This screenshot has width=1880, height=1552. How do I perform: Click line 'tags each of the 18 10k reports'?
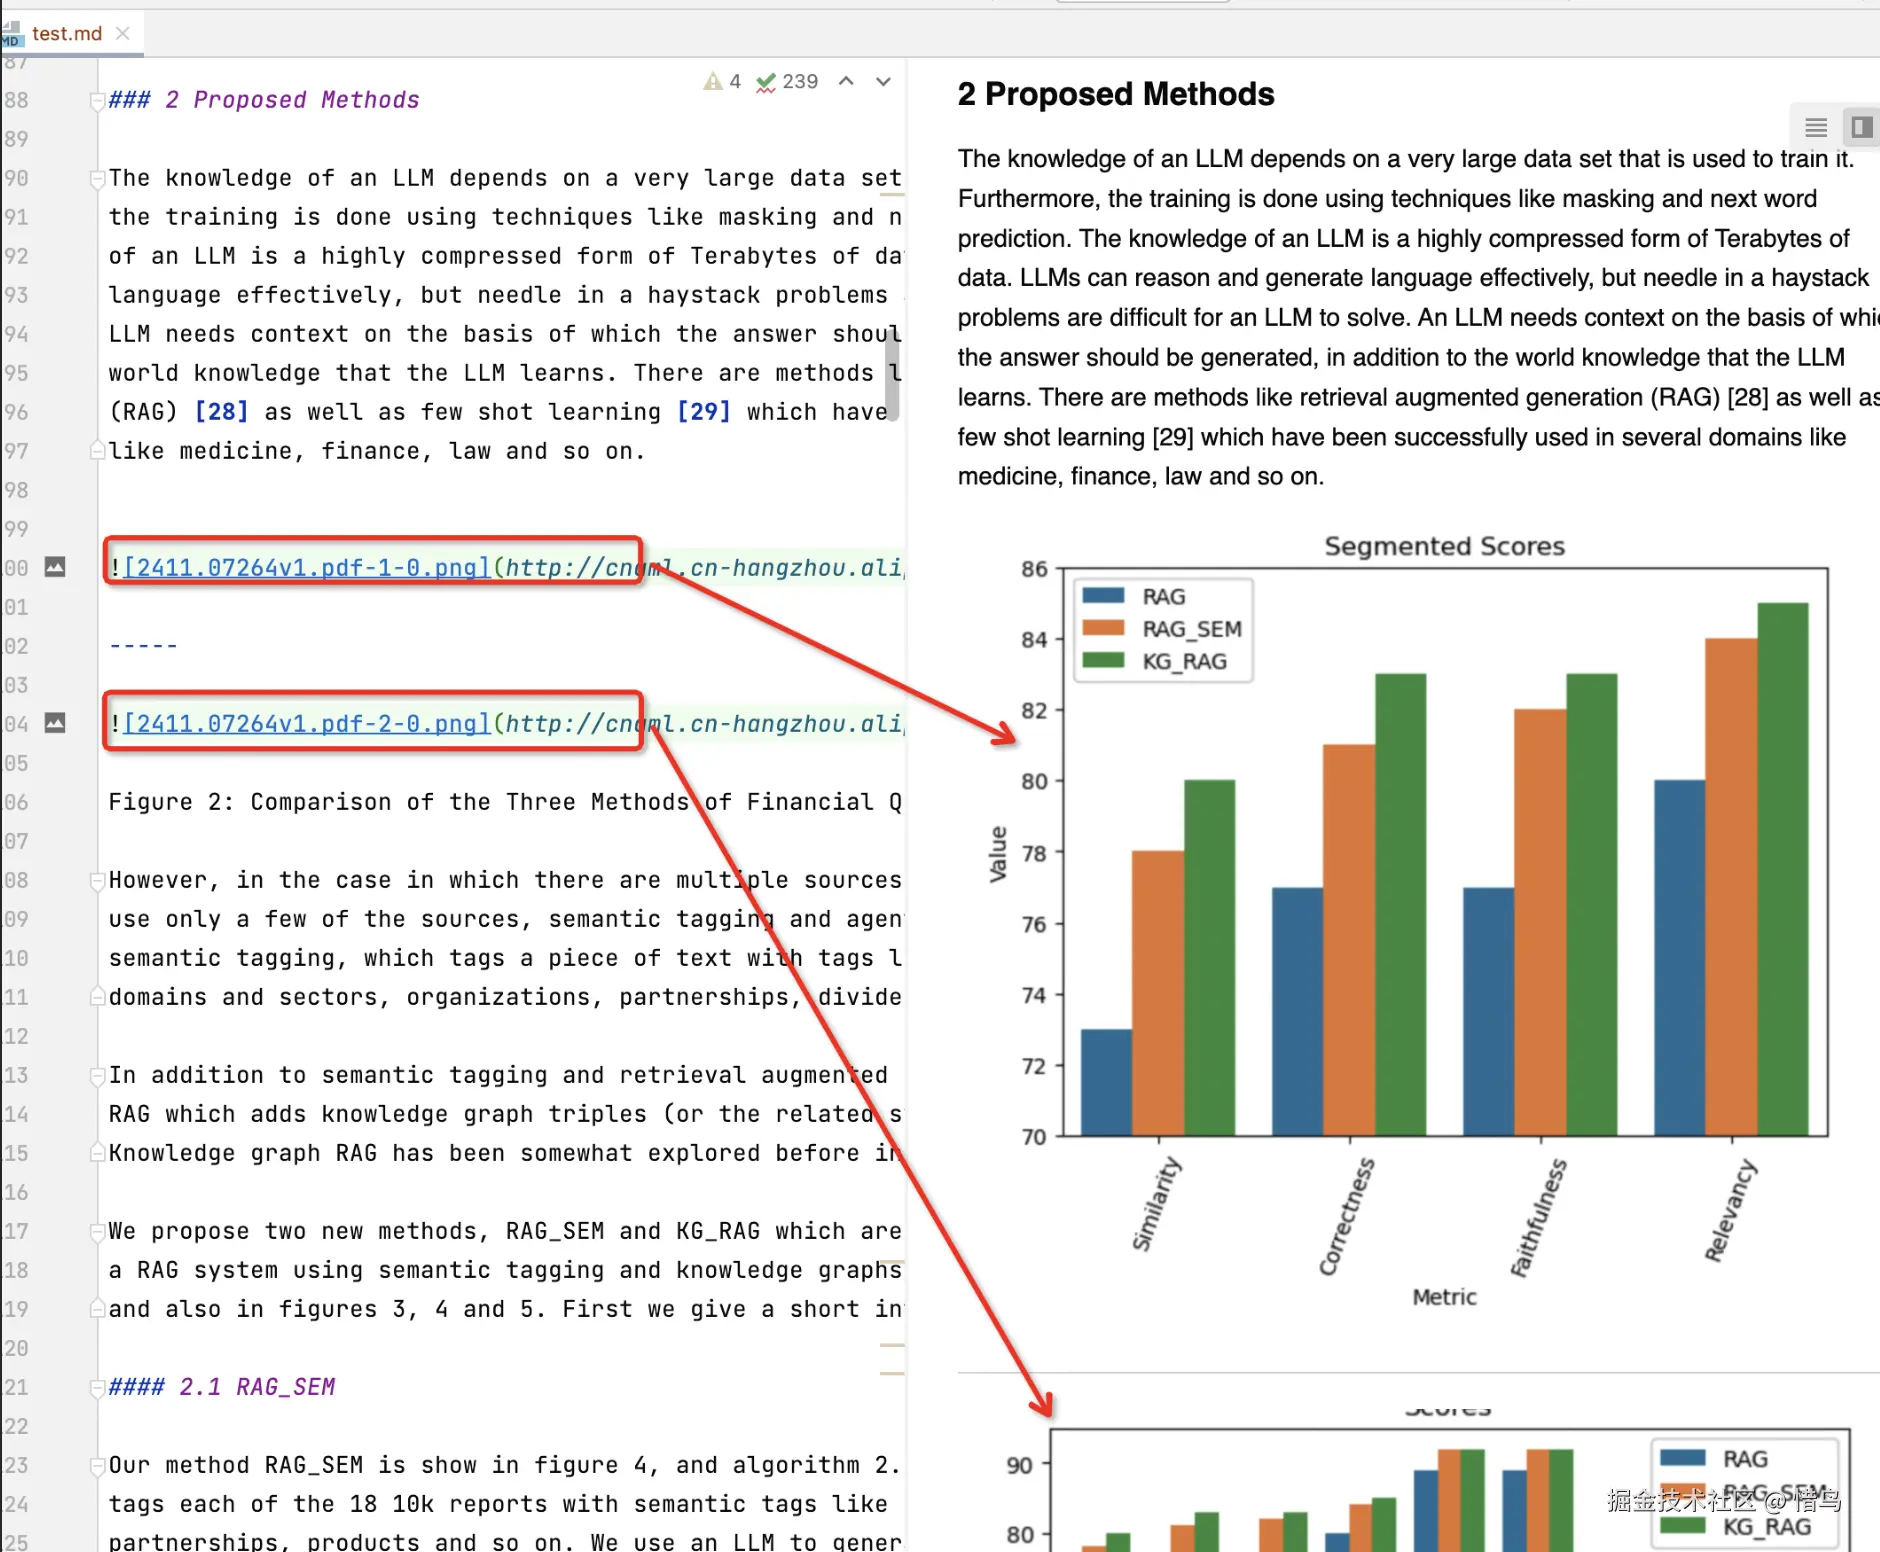[x=498, y=1504]
